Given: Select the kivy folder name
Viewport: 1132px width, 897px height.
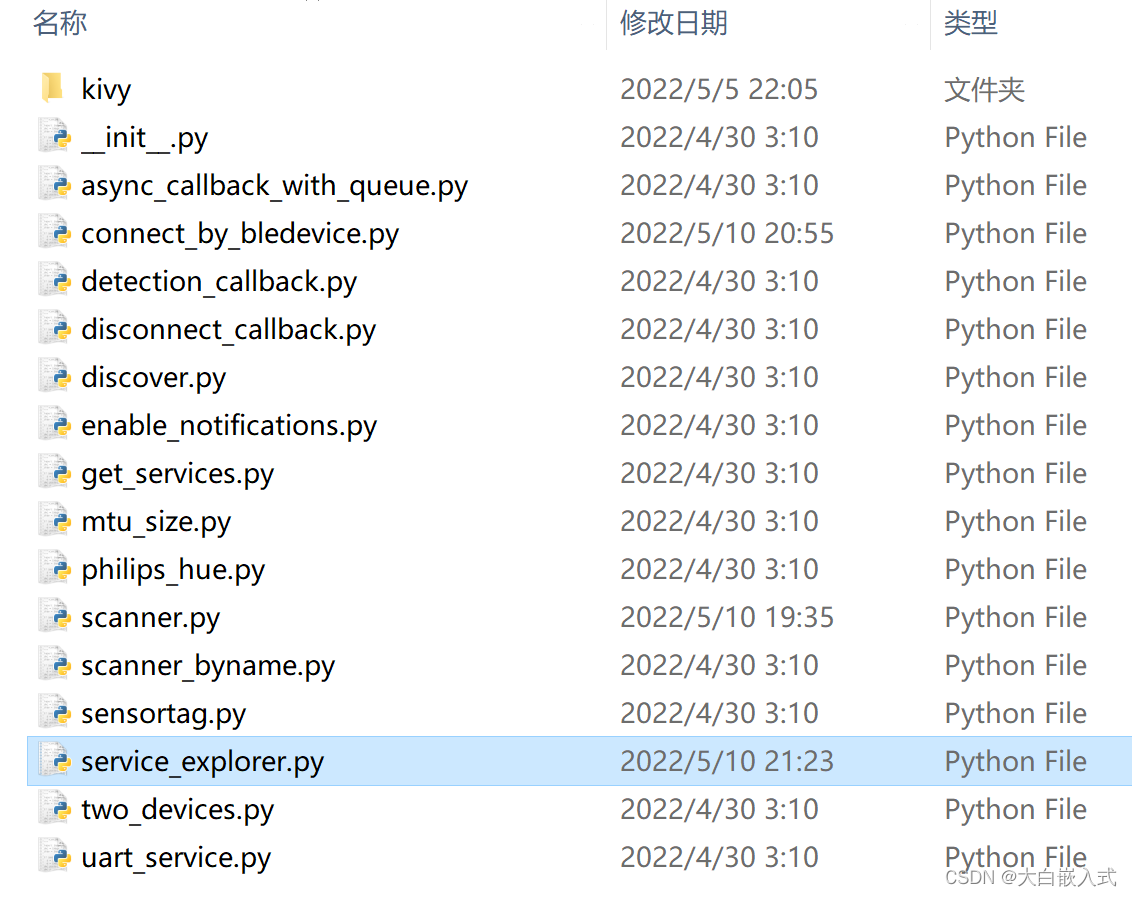Looking at the screenshot, I should [x=106, y=90].
